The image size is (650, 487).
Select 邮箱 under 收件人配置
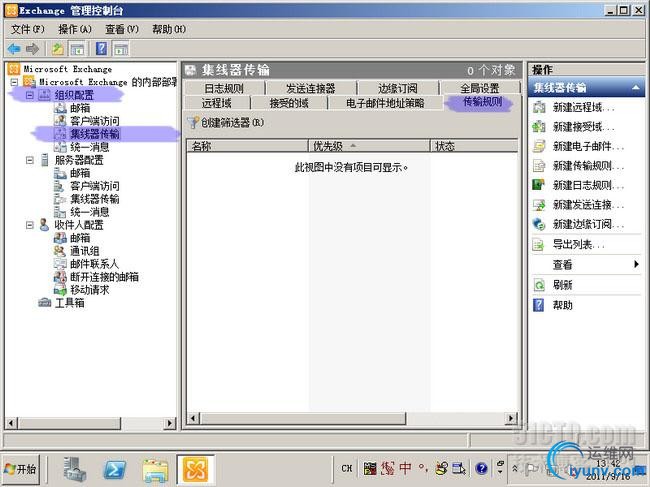80,238
